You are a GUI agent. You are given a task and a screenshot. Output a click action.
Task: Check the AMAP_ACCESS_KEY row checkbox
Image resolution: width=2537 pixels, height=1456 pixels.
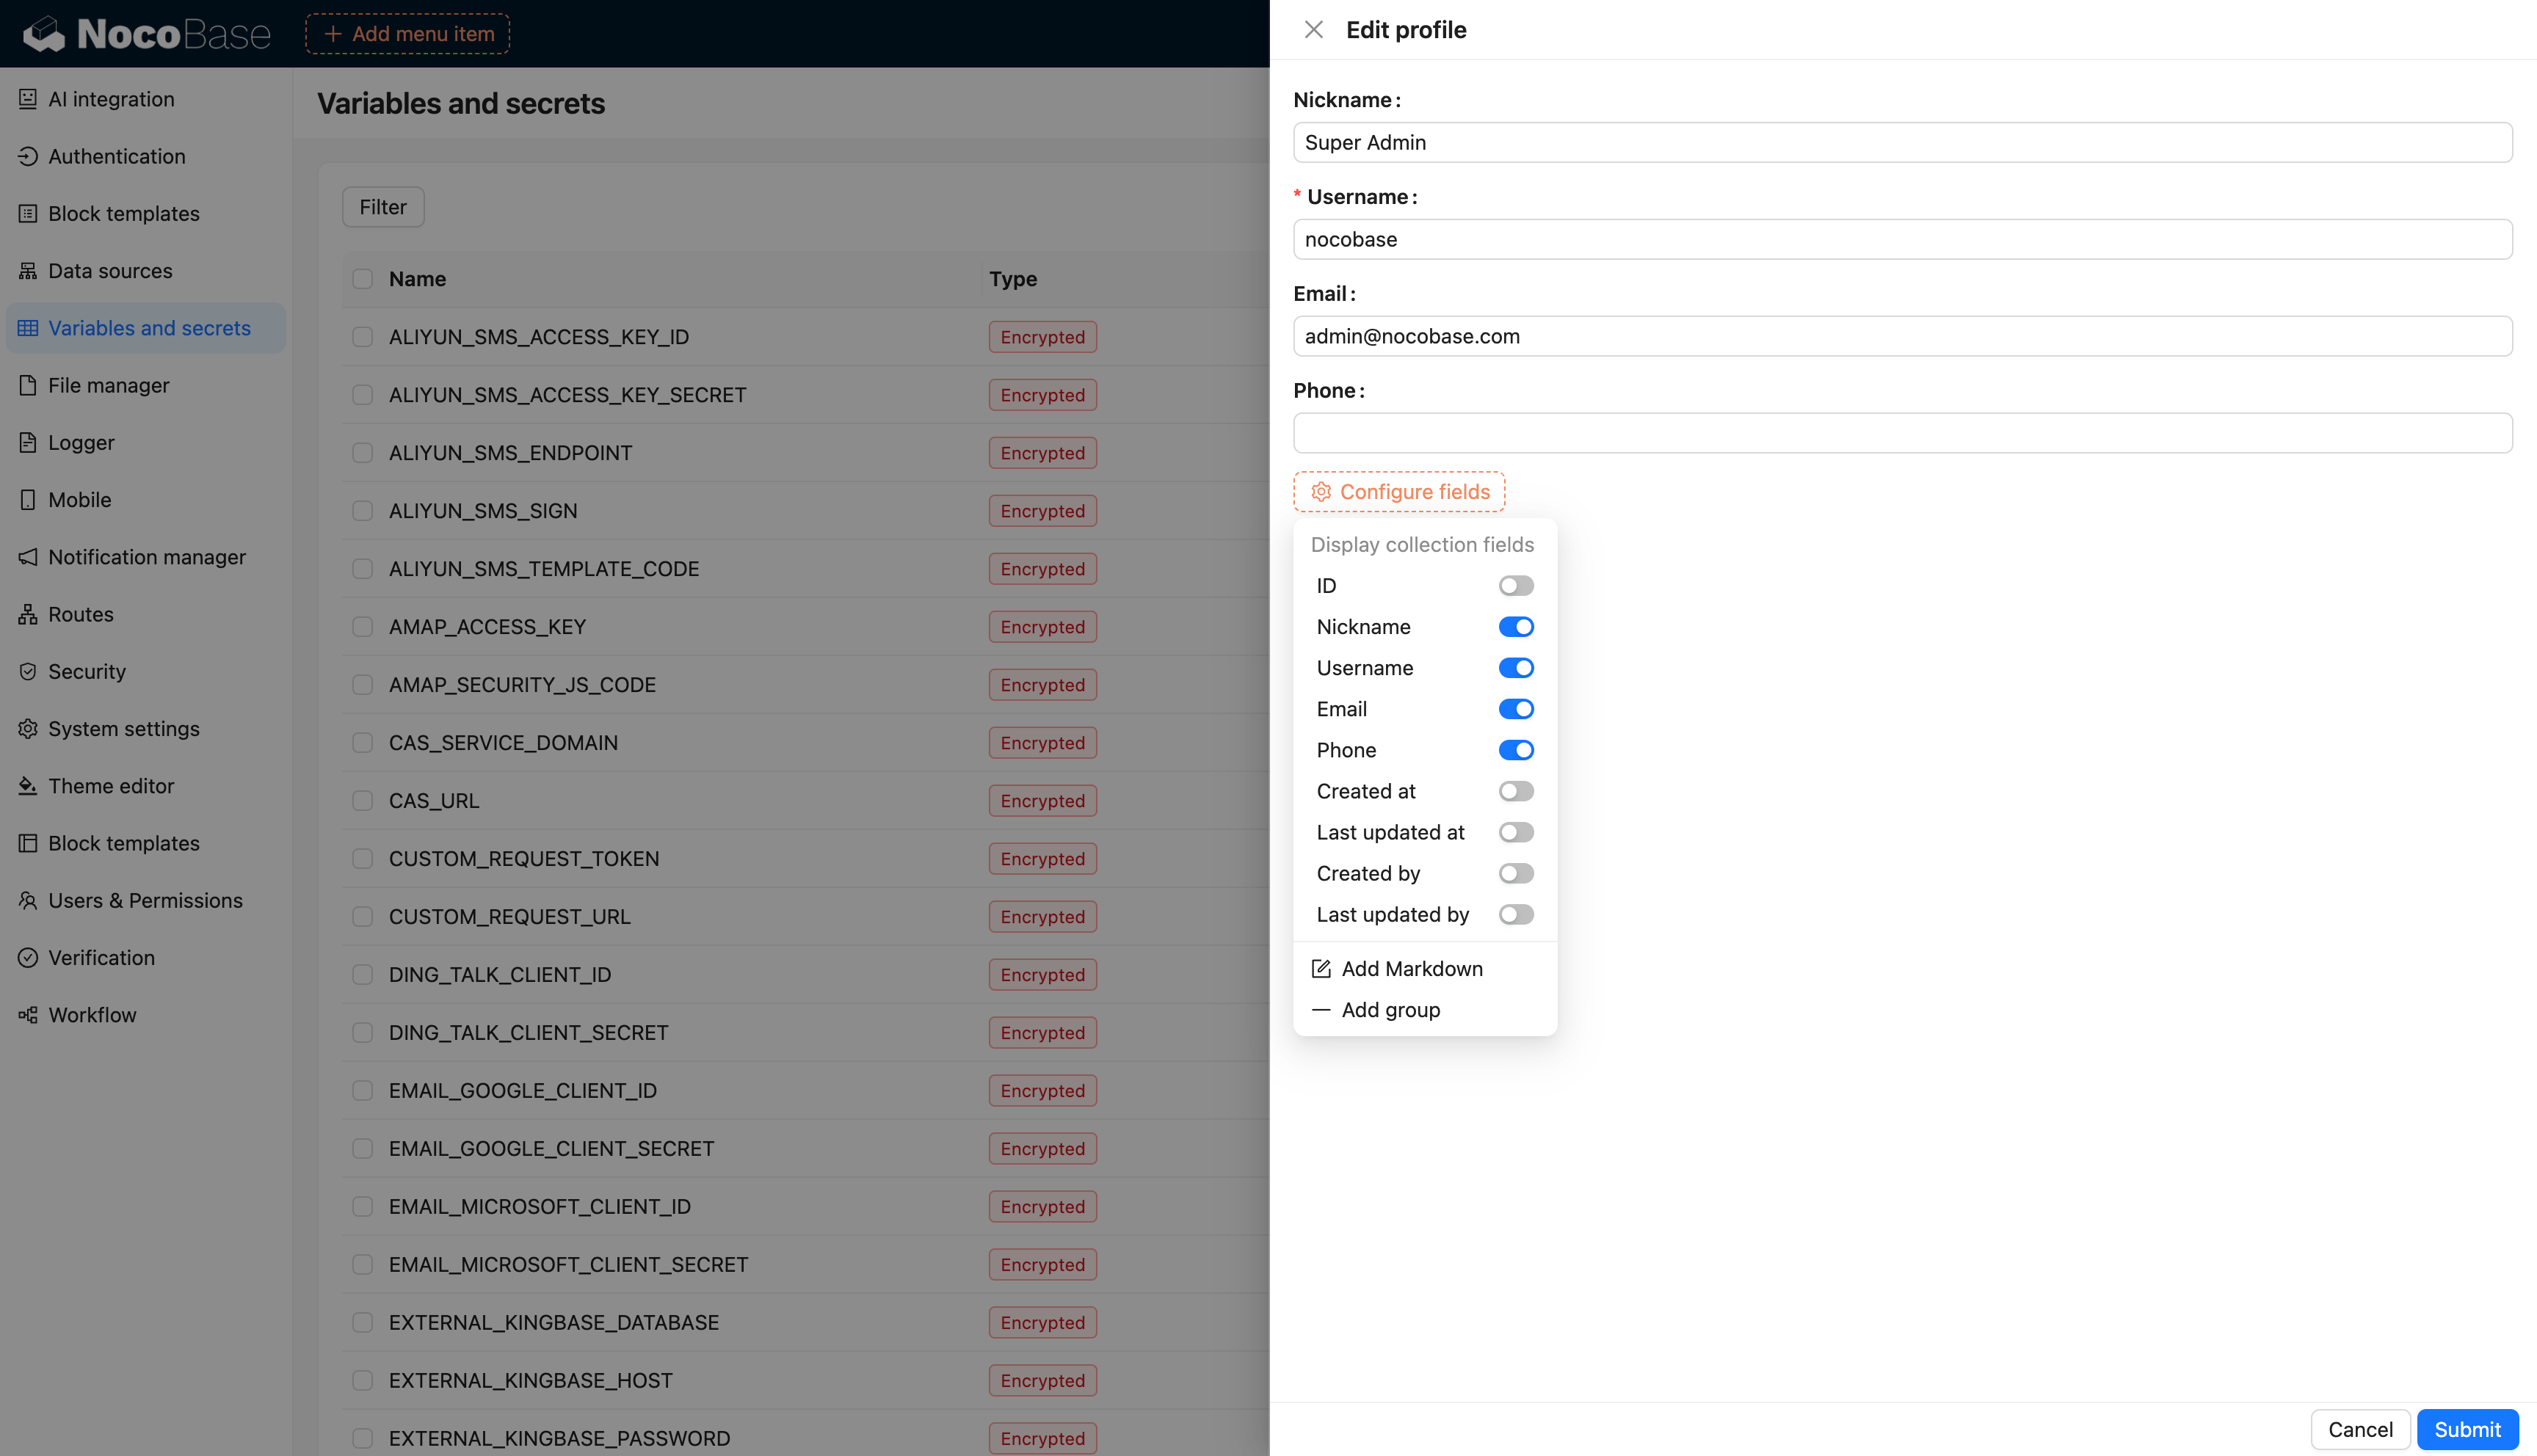click(x=362, y=627)
